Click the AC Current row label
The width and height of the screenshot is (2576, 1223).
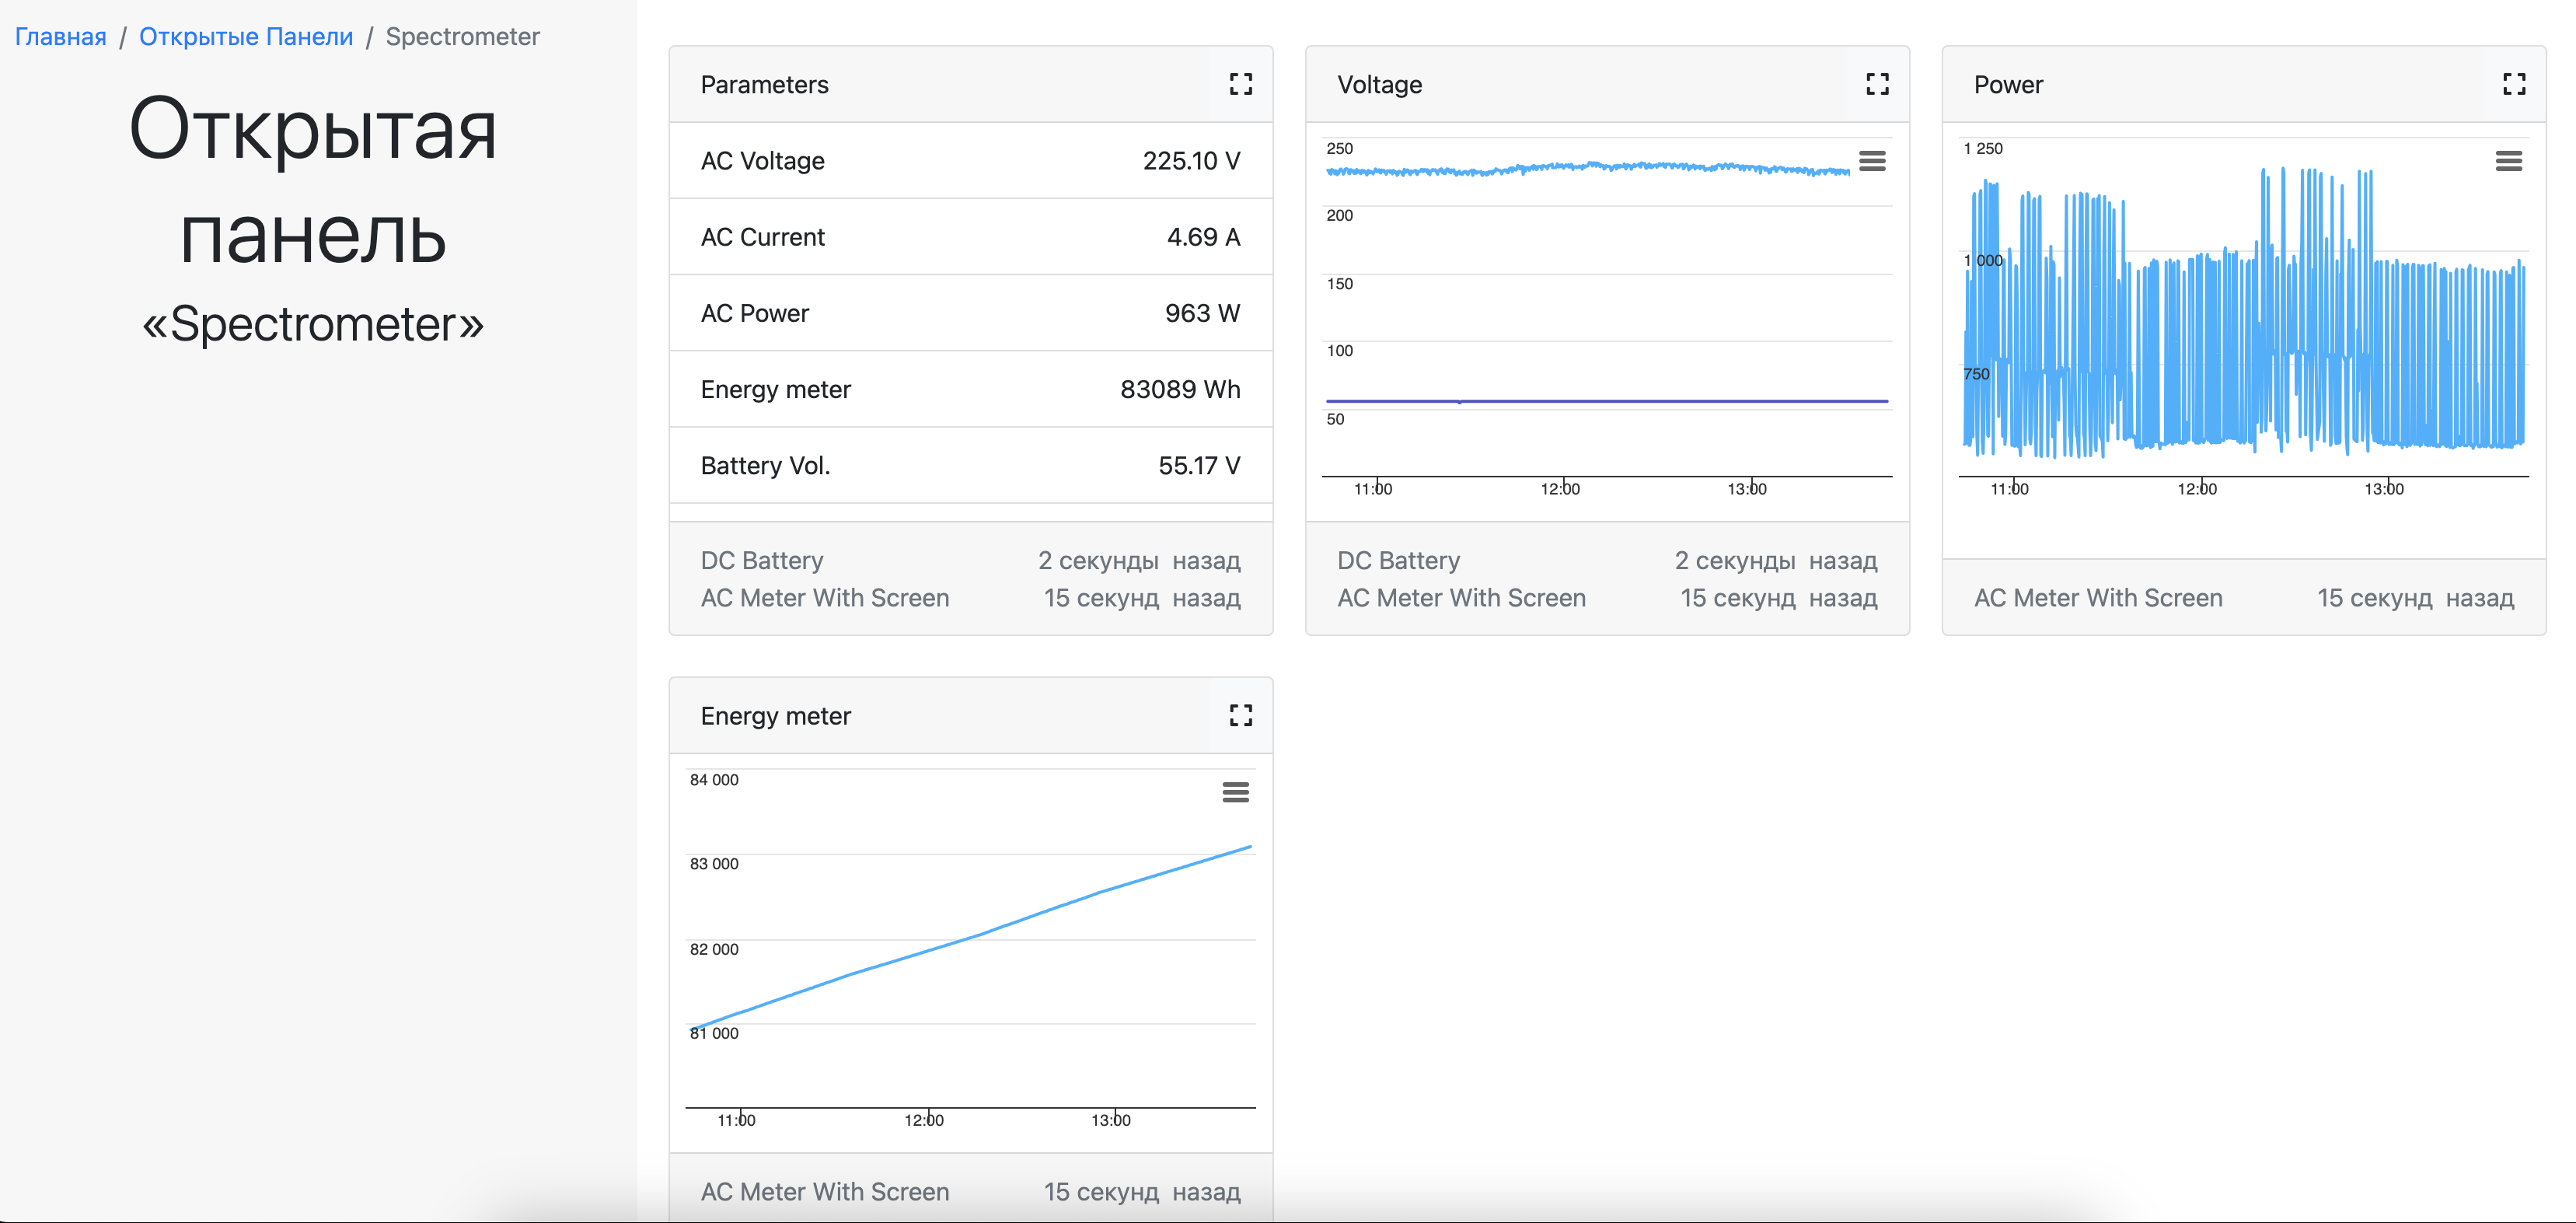tap(762, 237)
